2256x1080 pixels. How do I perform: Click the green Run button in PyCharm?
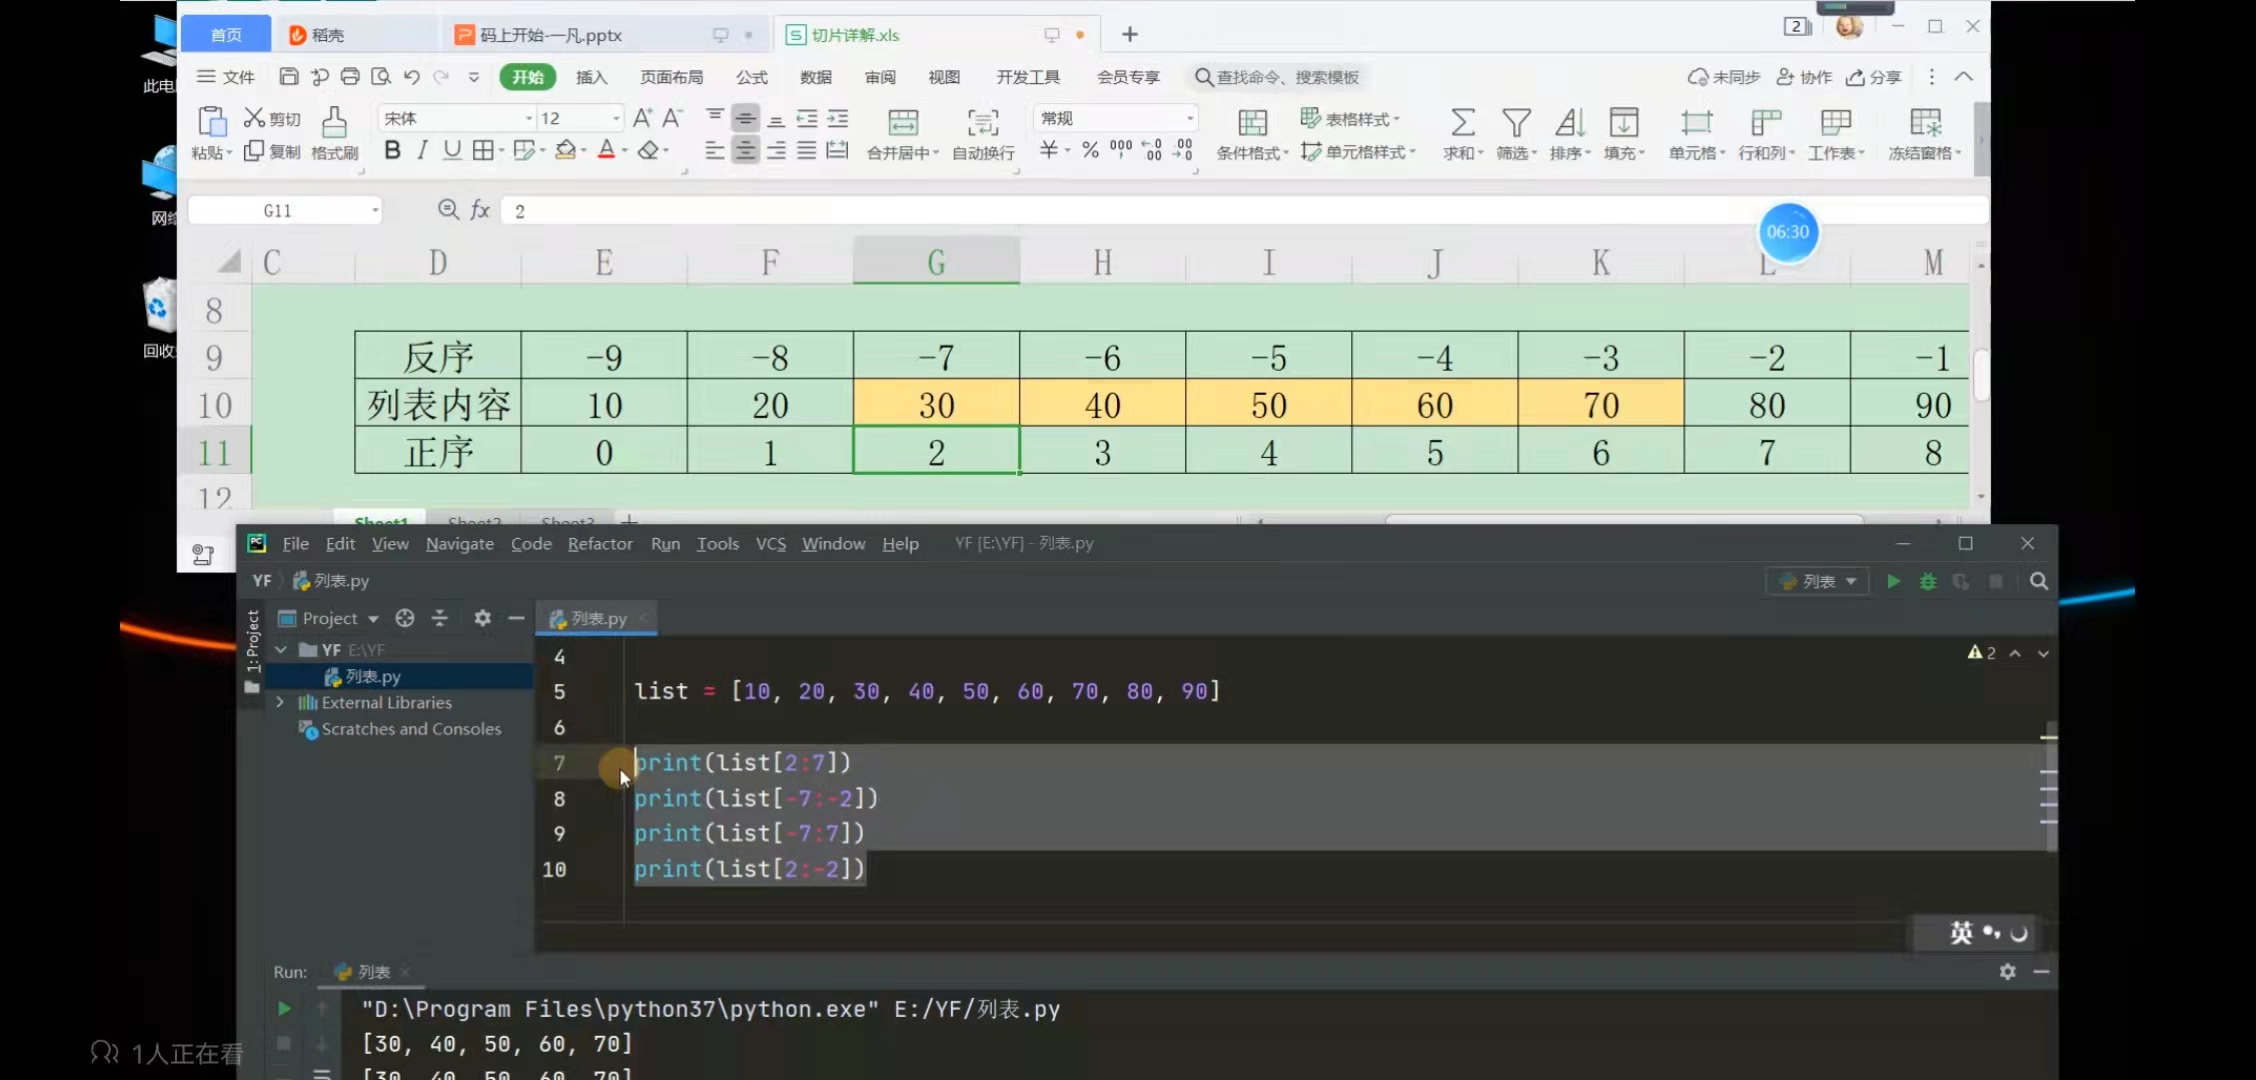point(1893,581)
